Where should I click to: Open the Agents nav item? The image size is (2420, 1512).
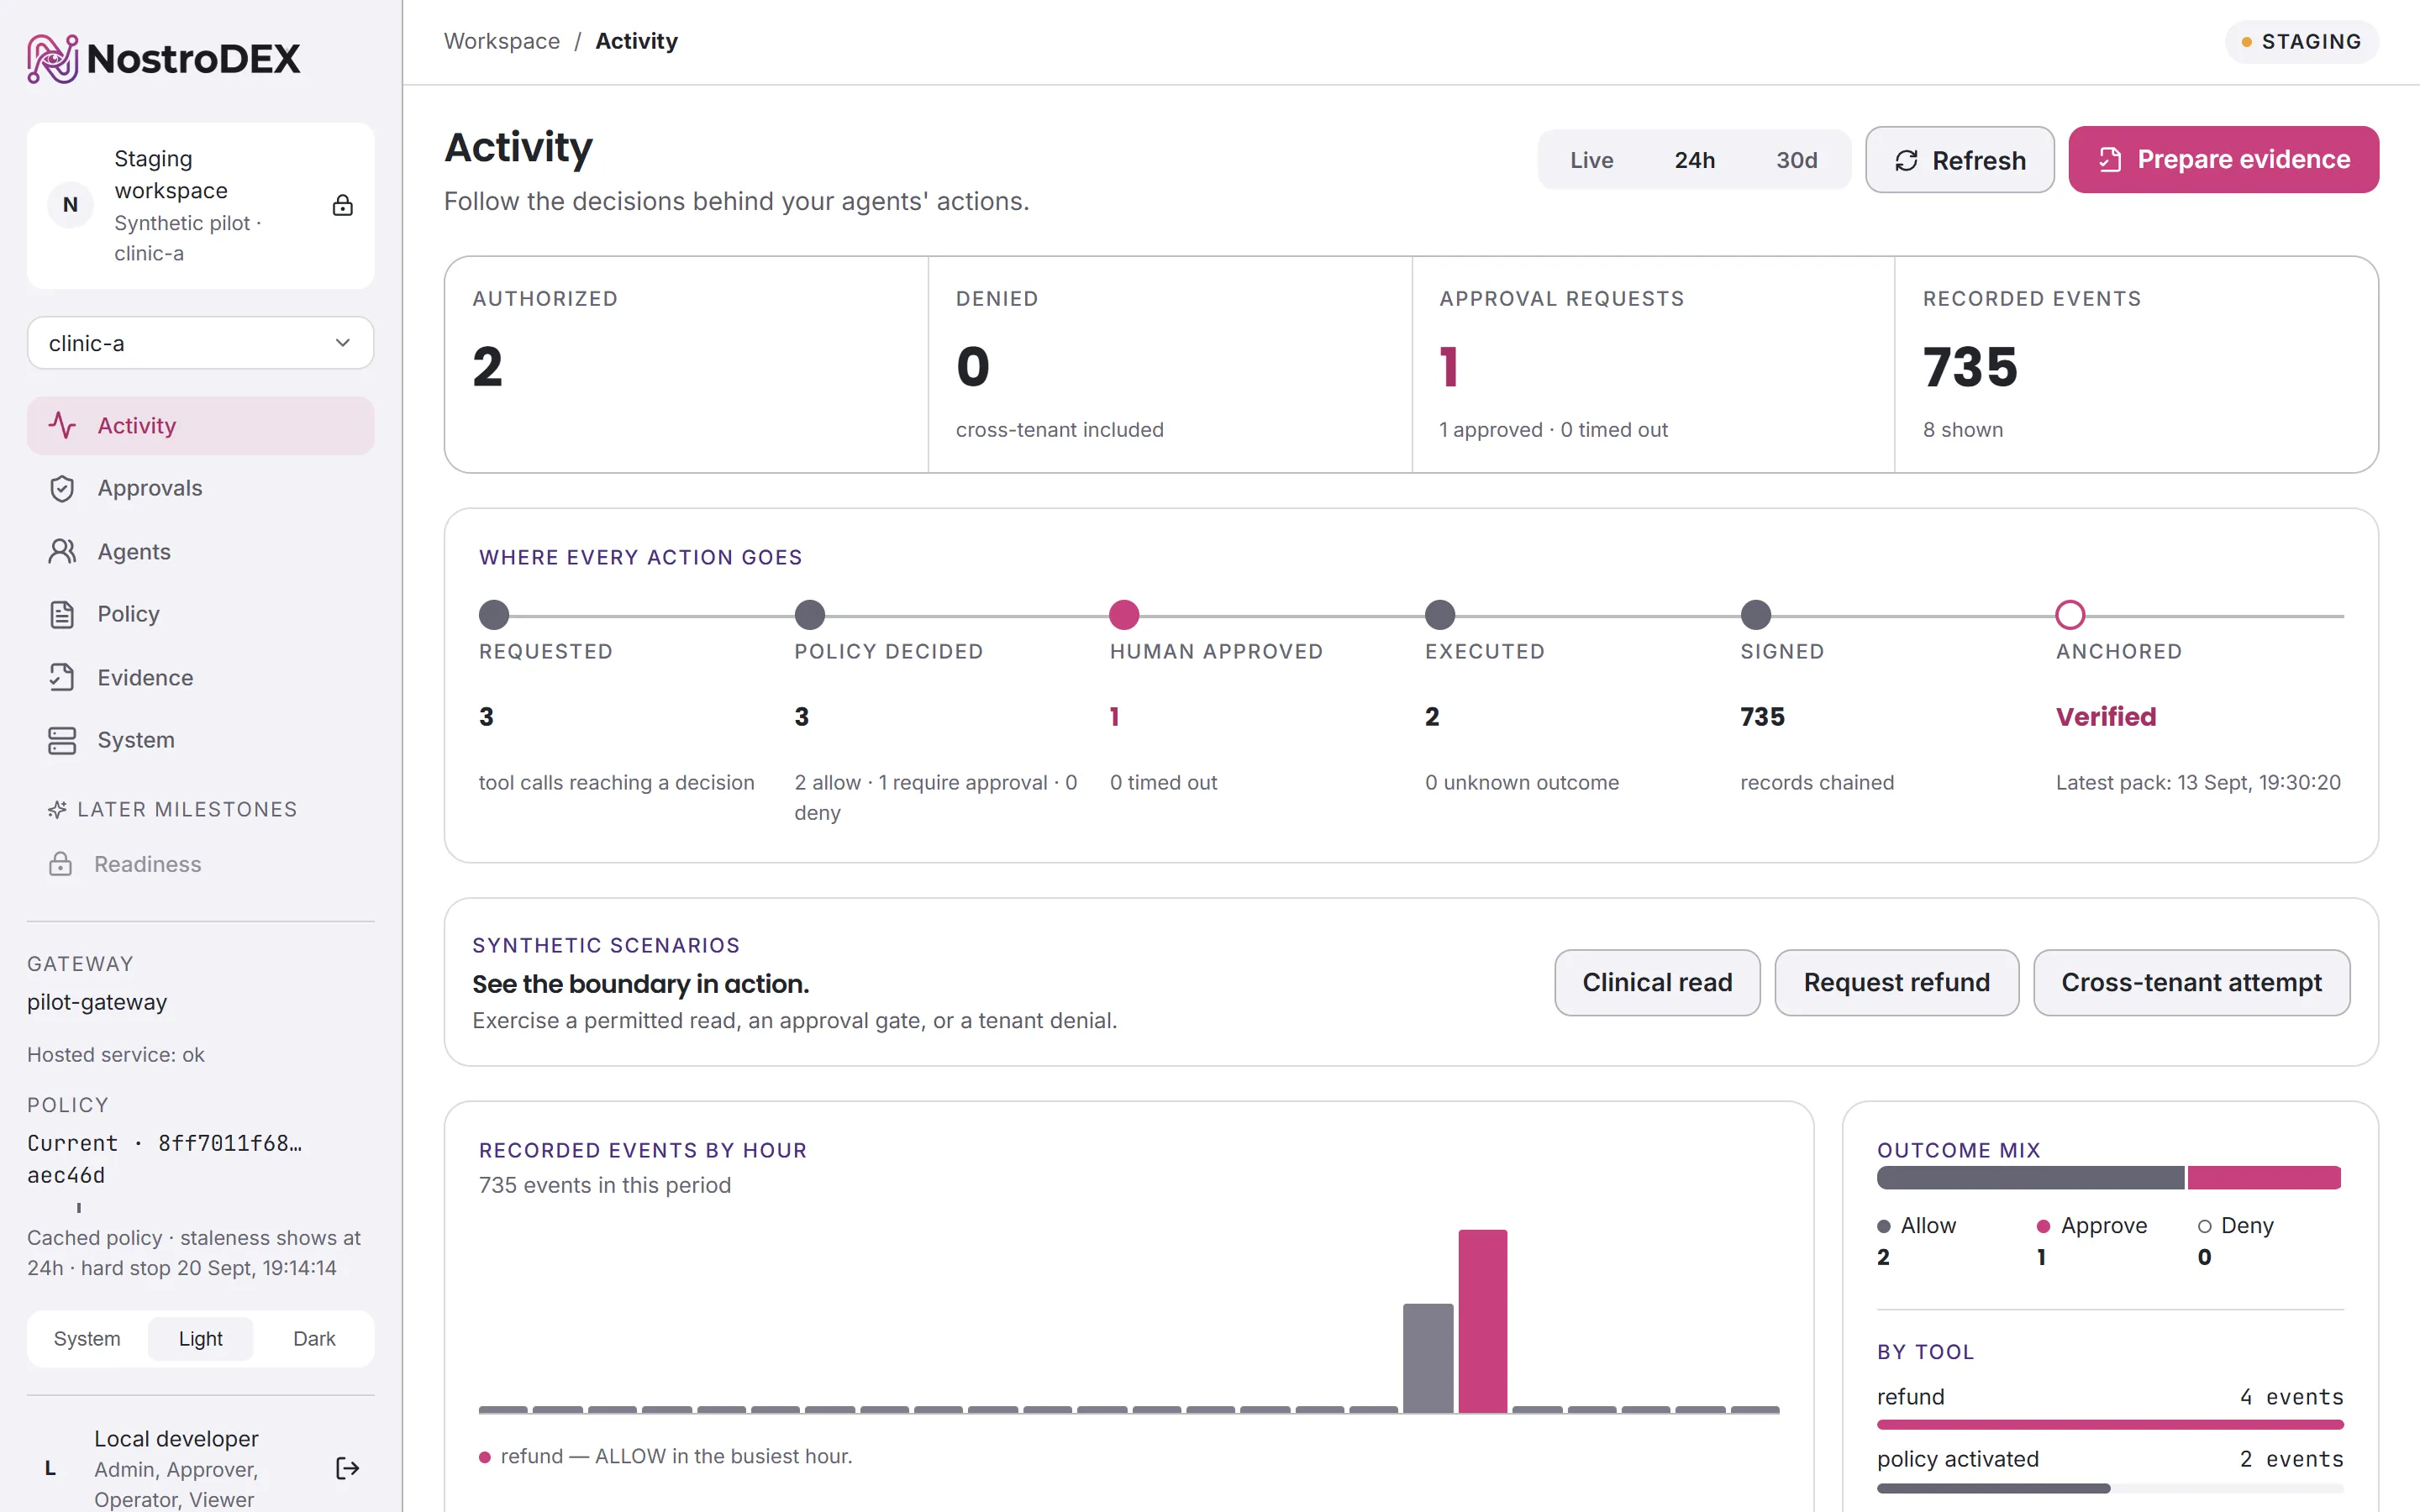[x=200, y=551]
